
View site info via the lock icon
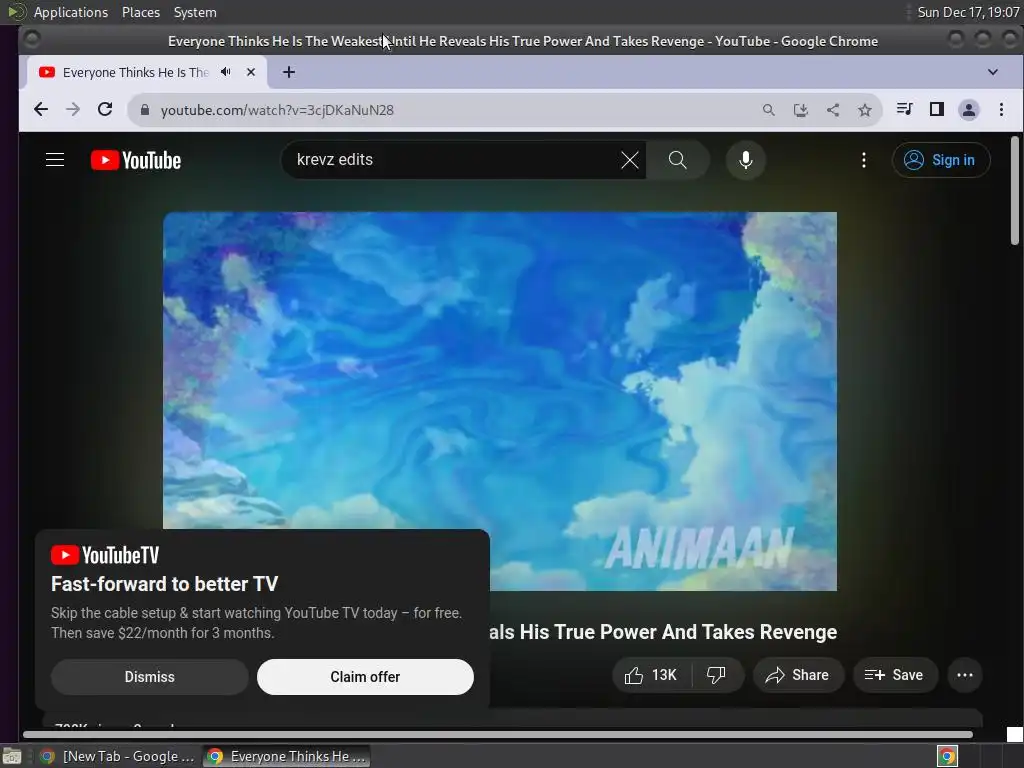pos(144,110)
